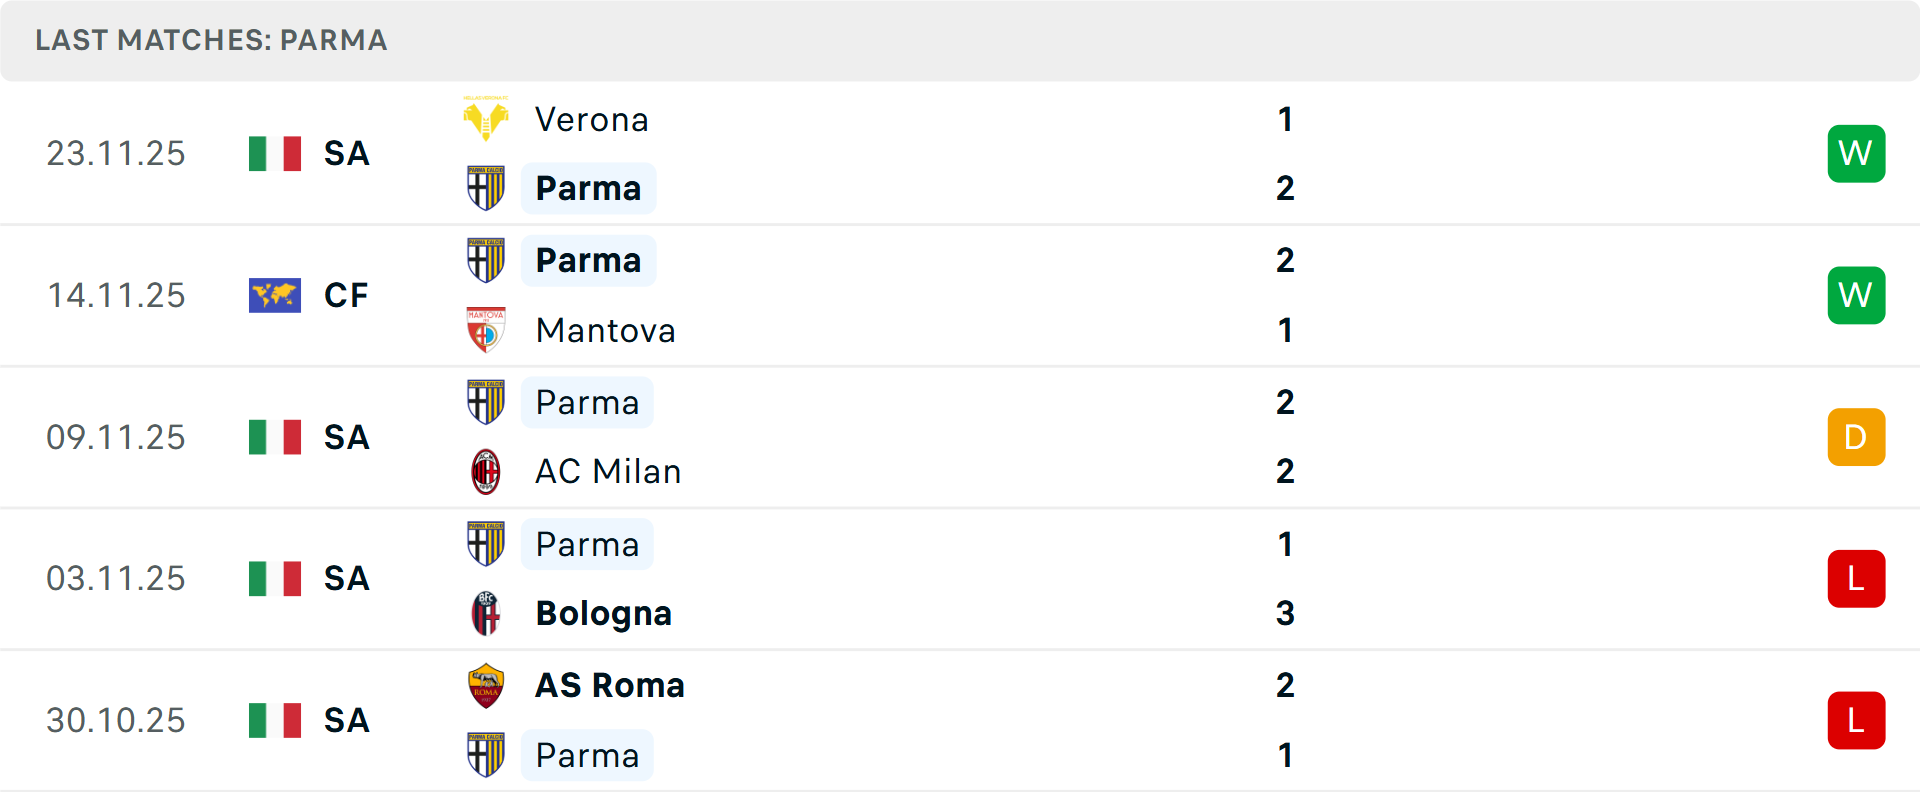Click the Italy flag beside 23.11.25
The width and height of the screenshot is (1920, 792).
point(275,154)
